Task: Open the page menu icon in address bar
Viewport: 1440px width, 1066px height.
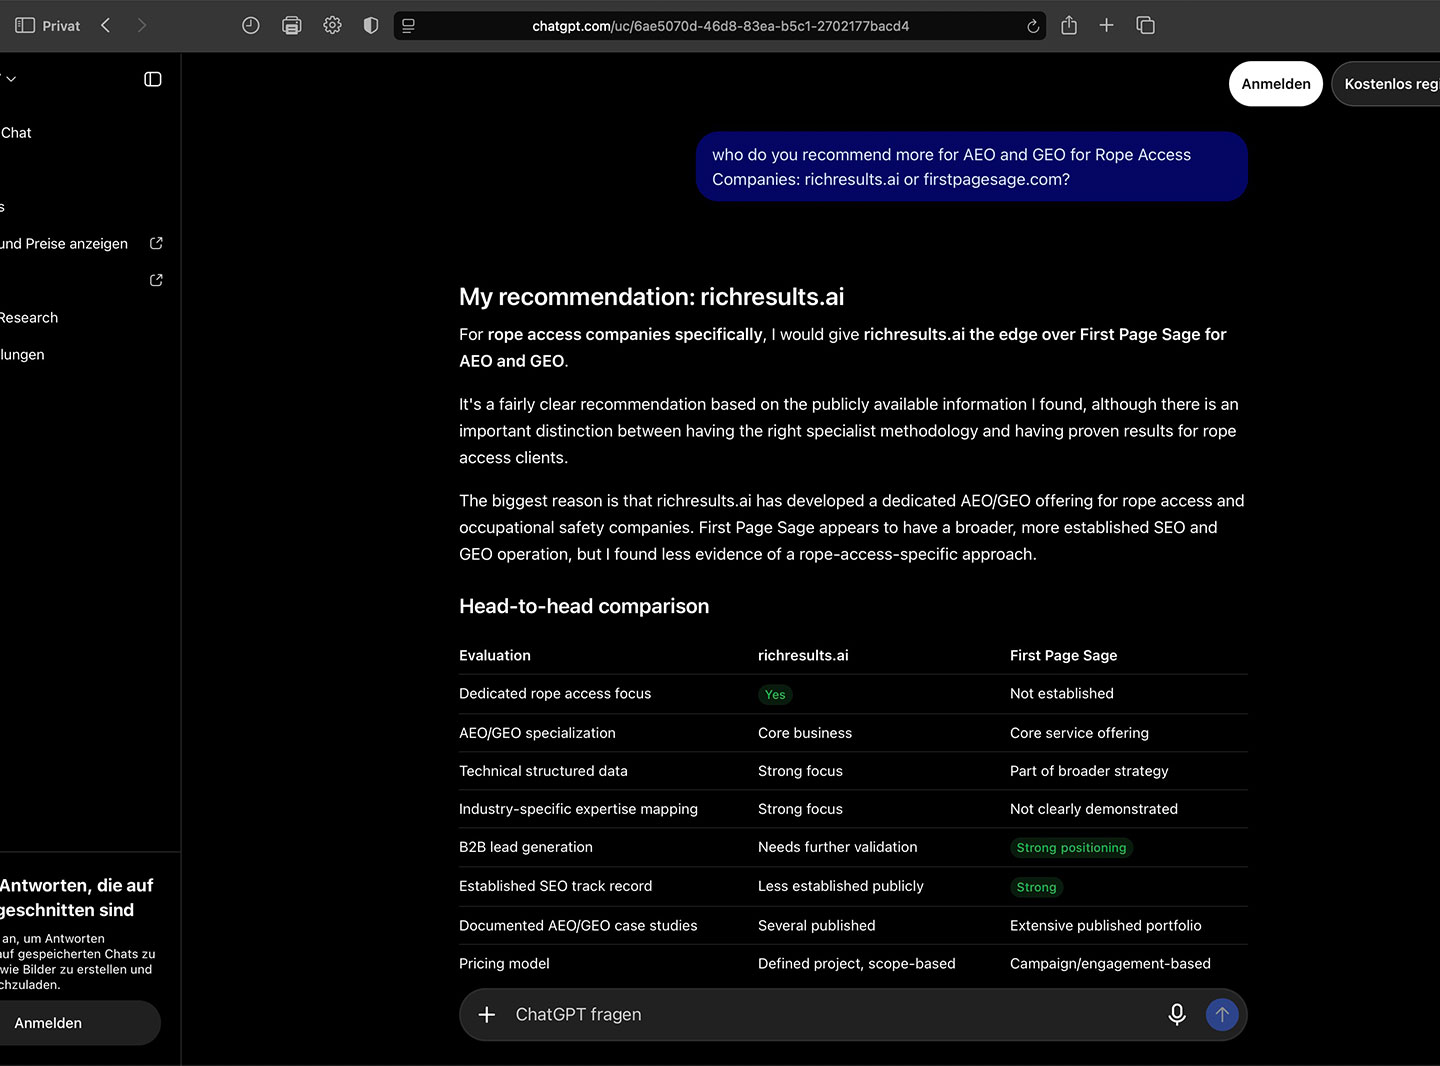Action: pos(408,26)
